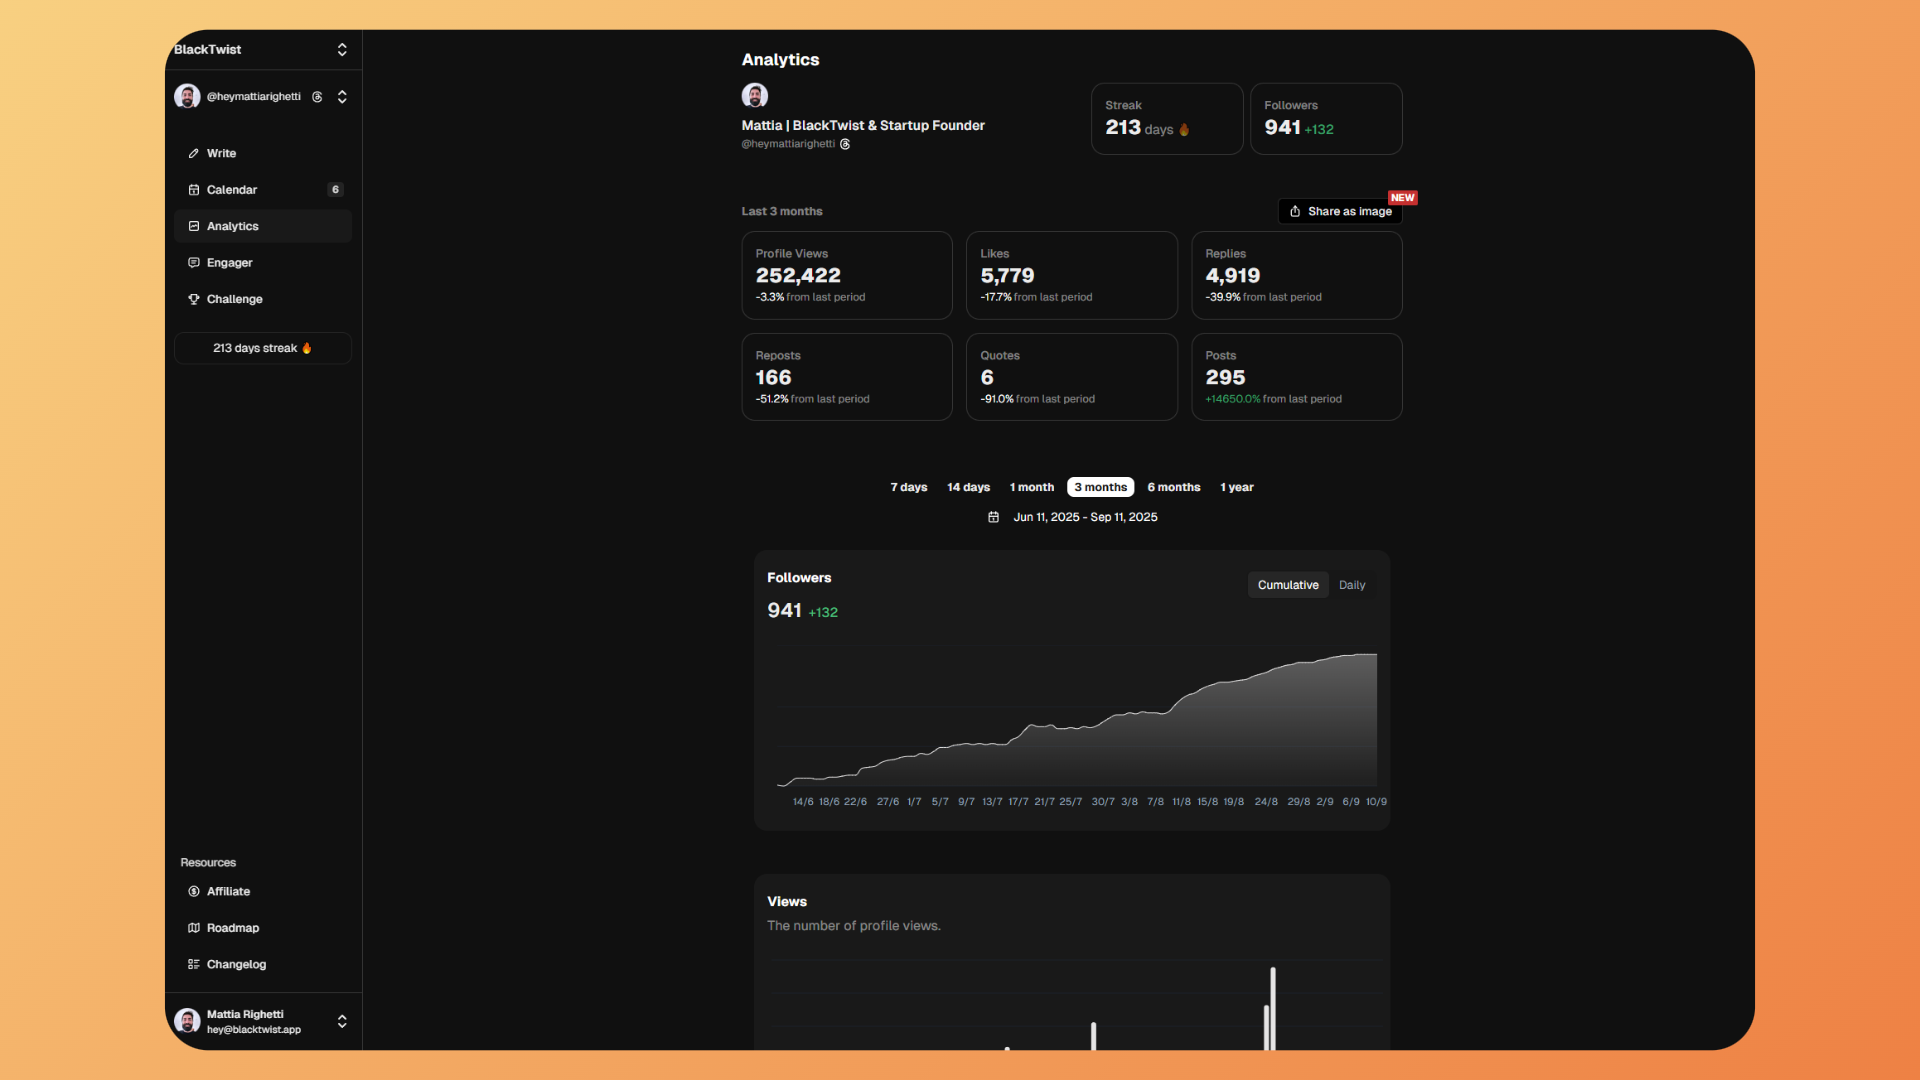Open the date range Jun 11 - Sep 11 picker
Image resolution: width=1920 pixels, height=1080 pixels.
(1073, 518)
